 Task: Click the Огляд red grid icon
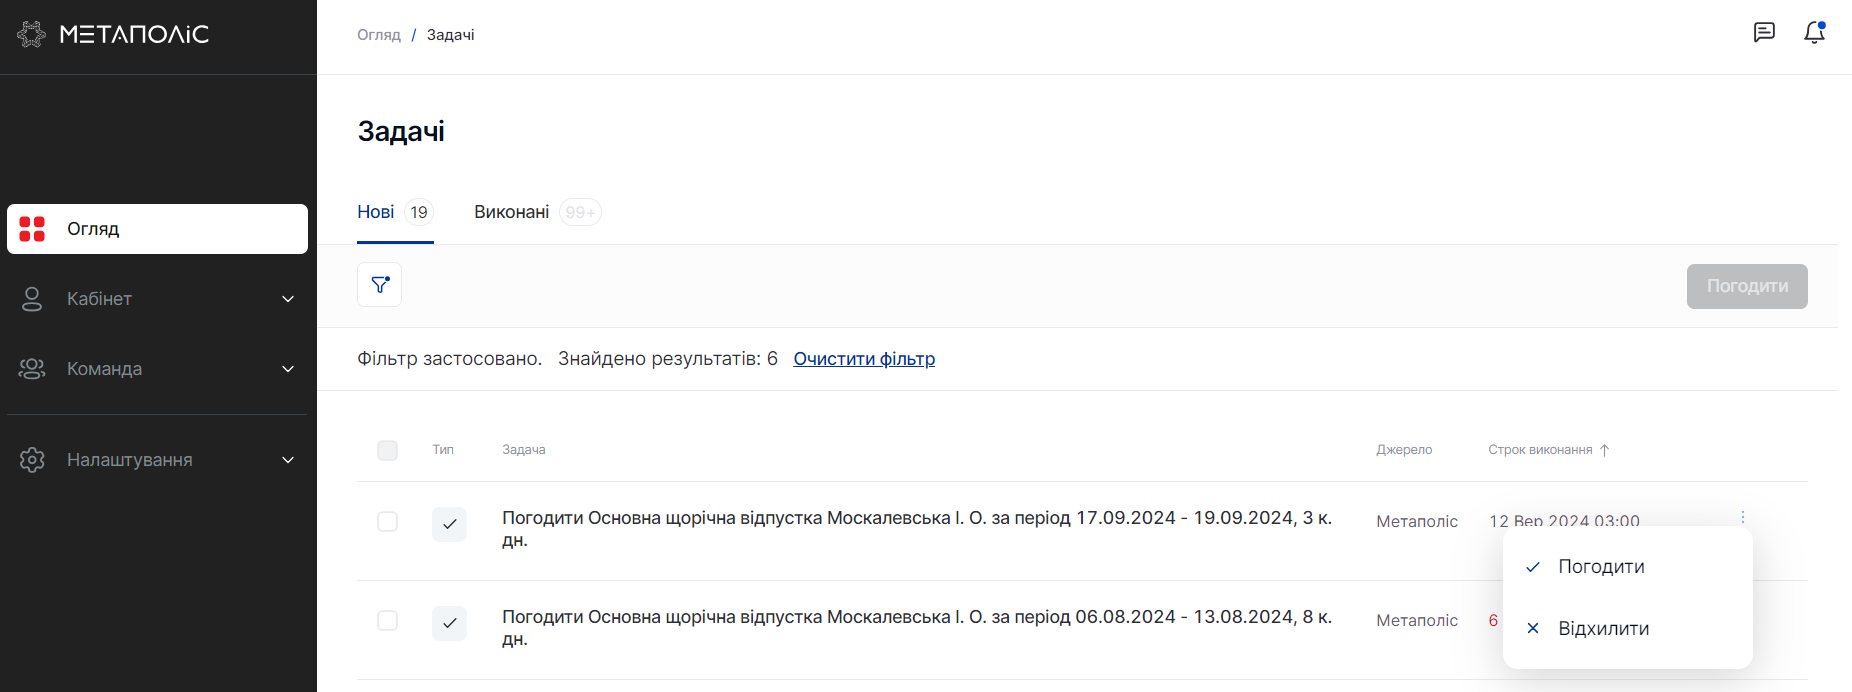pos(32,229)
